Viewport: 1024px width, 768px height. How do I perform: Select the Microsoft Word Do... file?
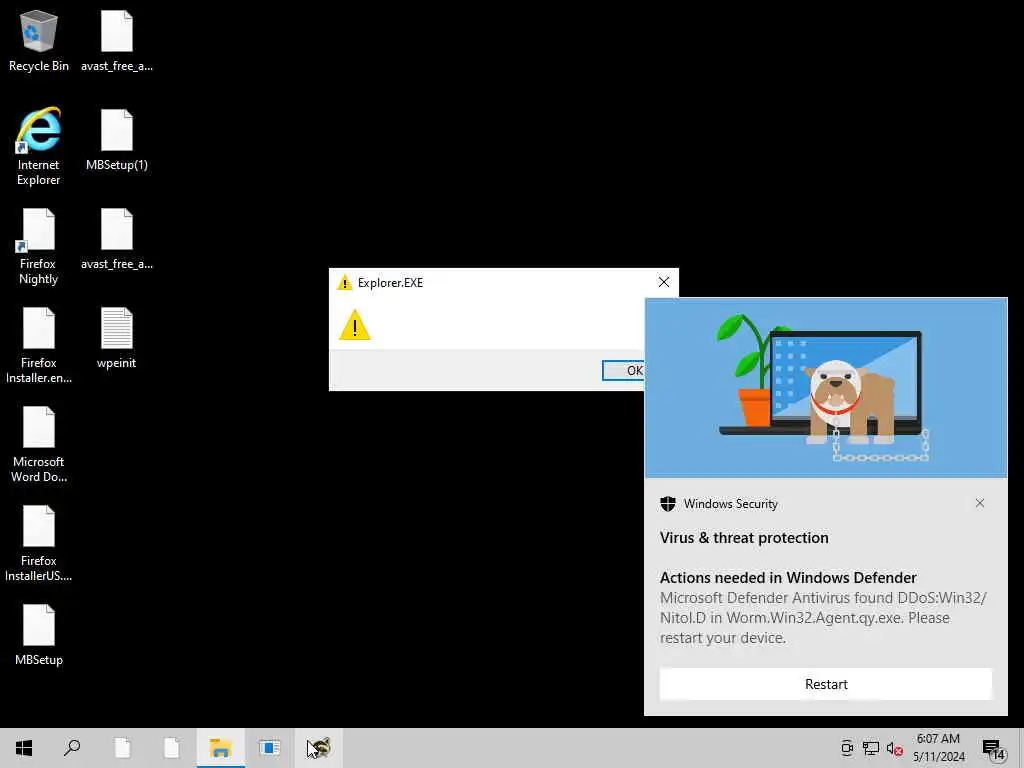pyautogui.click(x=39, y=444)
